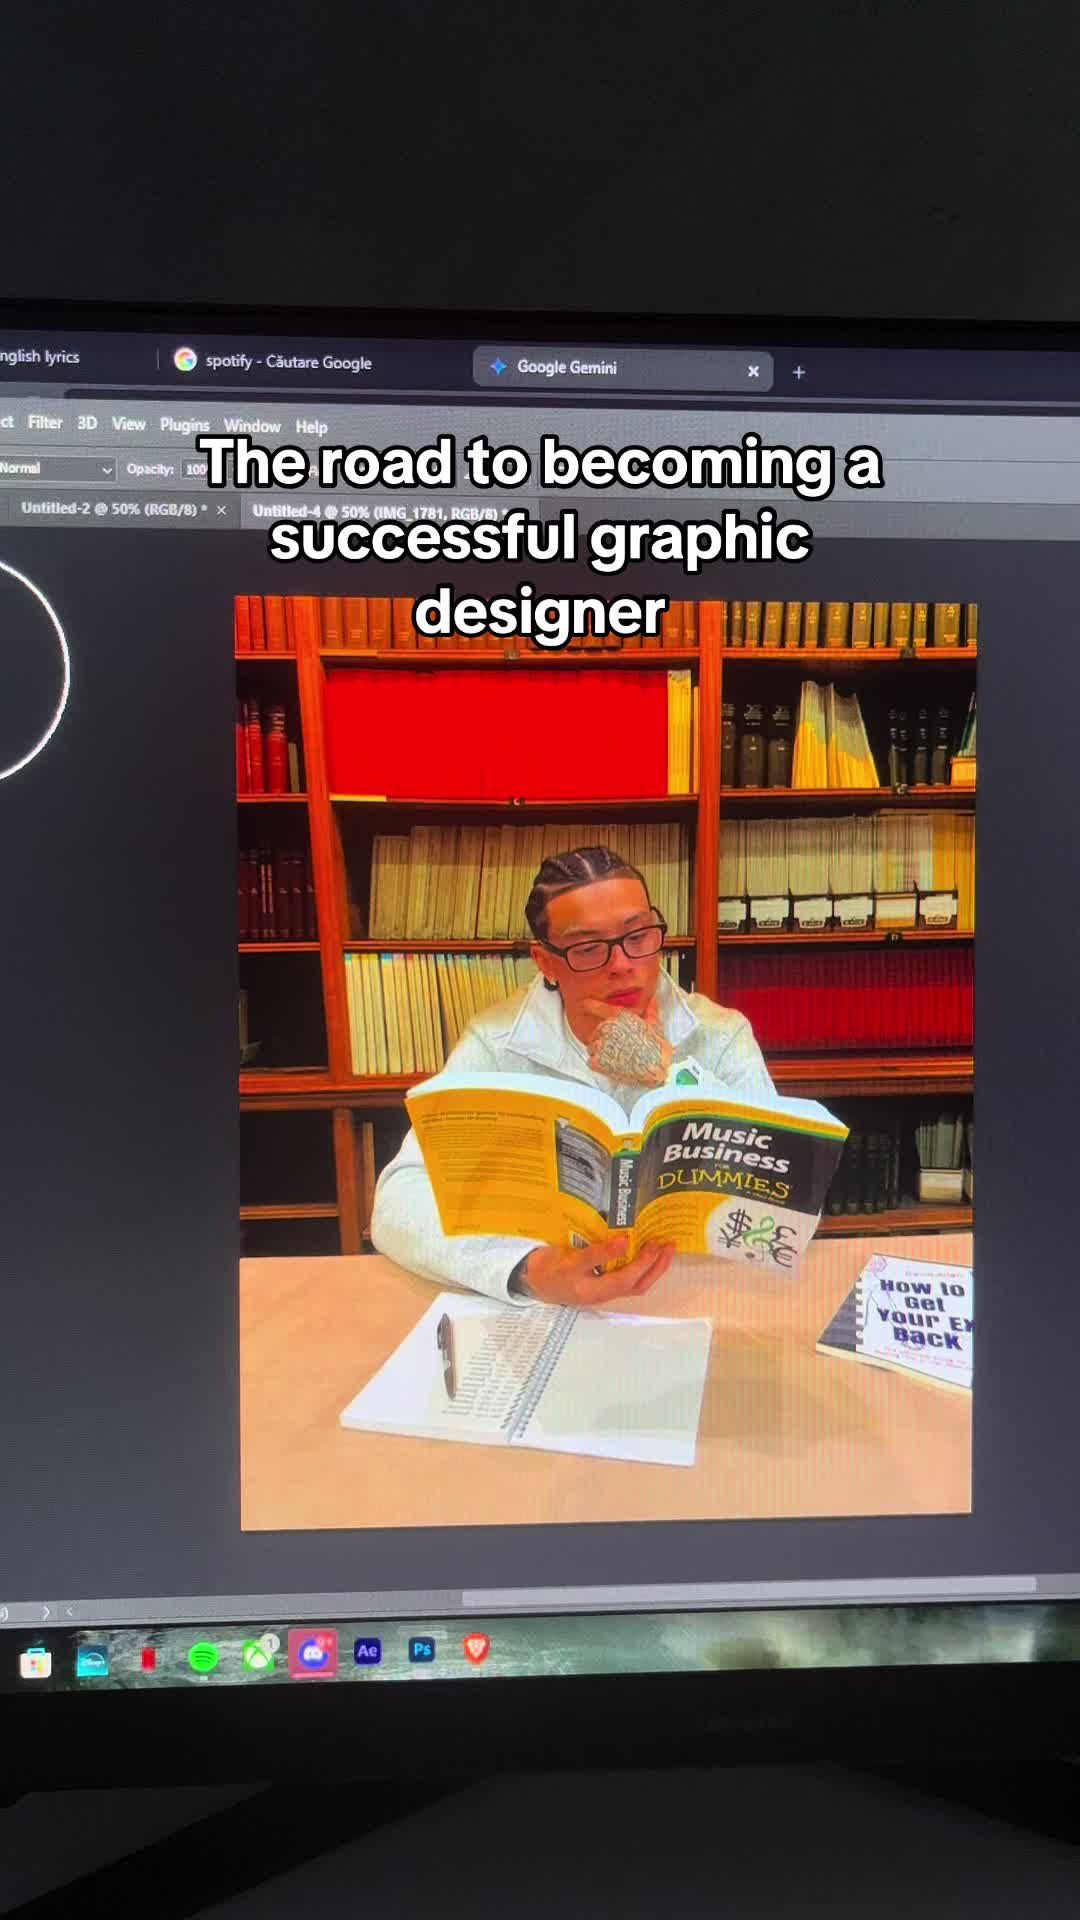Close the Untitled-2 document tab

(x=221, y=510)
